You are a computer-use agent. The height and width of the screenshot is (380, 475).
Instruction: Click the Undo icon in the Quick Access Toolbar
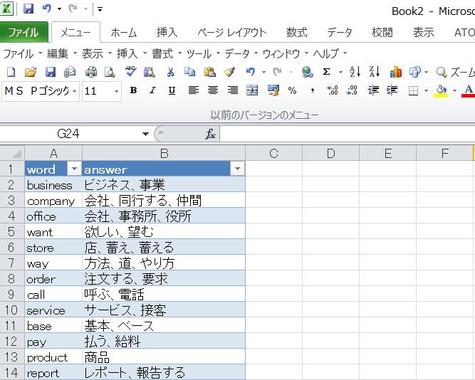[47, 9]
